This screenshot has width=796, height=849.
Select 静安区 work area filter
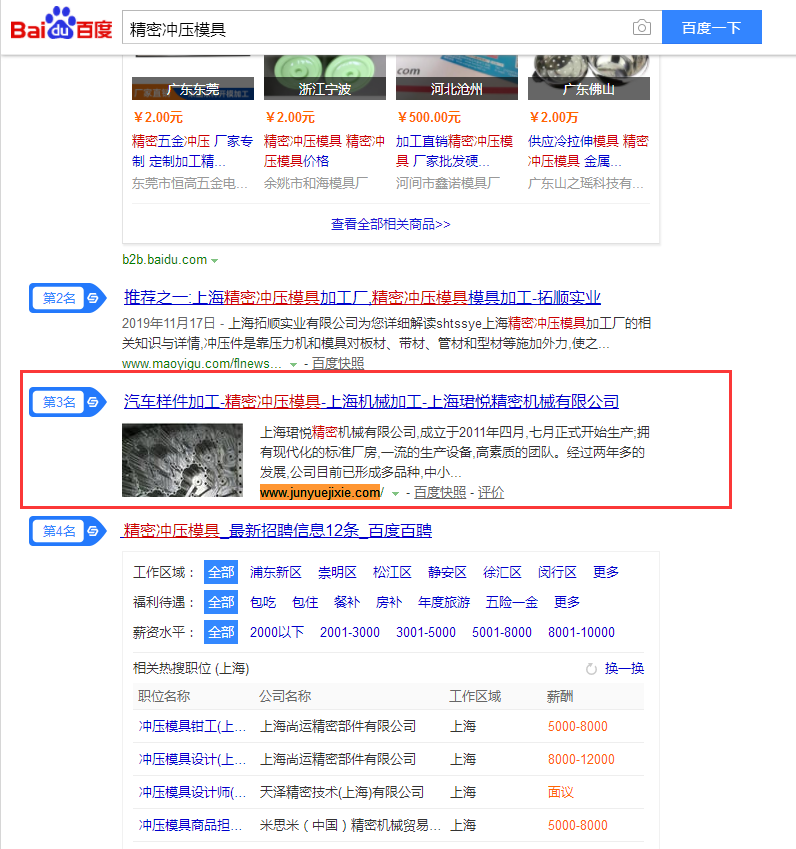tap(447, 572)
